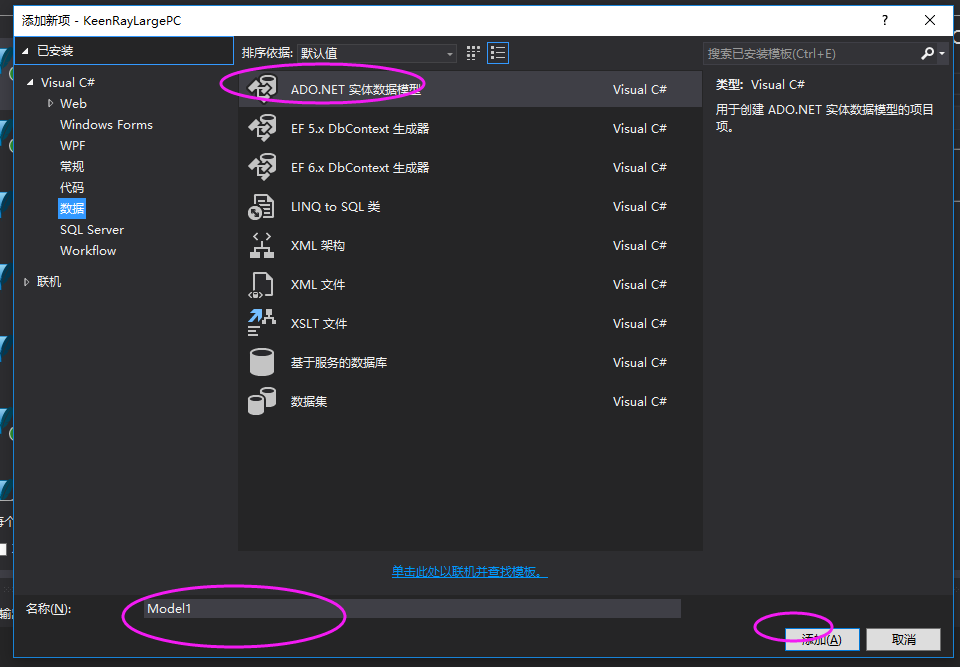Open the search options dropdown arrow
Viewport: 960px width, 667px height.
pos(942,54)
